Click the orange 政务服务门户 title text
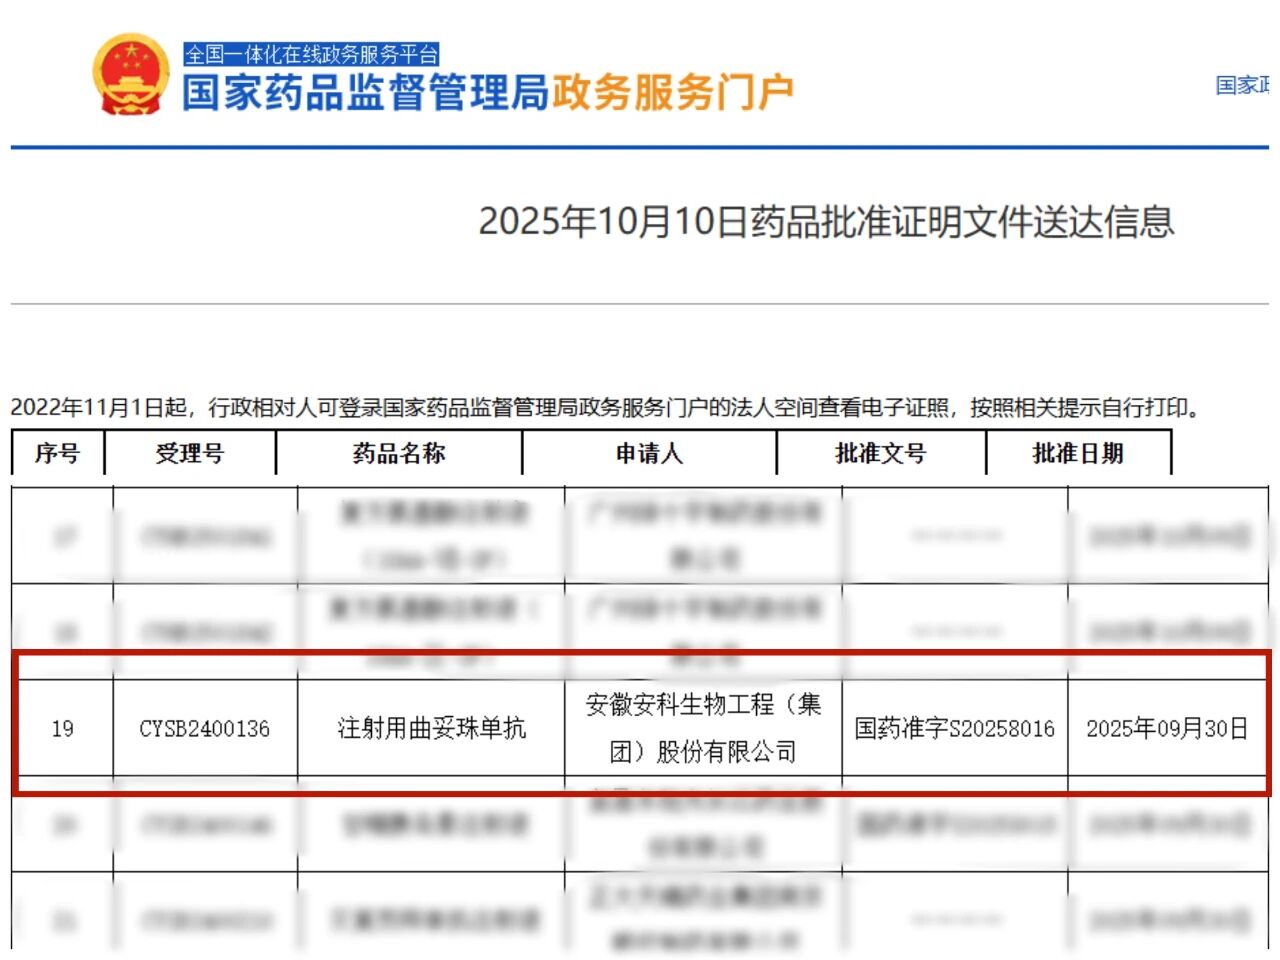The width and height of the screenshot is (1280, 960). pos(672,93)
